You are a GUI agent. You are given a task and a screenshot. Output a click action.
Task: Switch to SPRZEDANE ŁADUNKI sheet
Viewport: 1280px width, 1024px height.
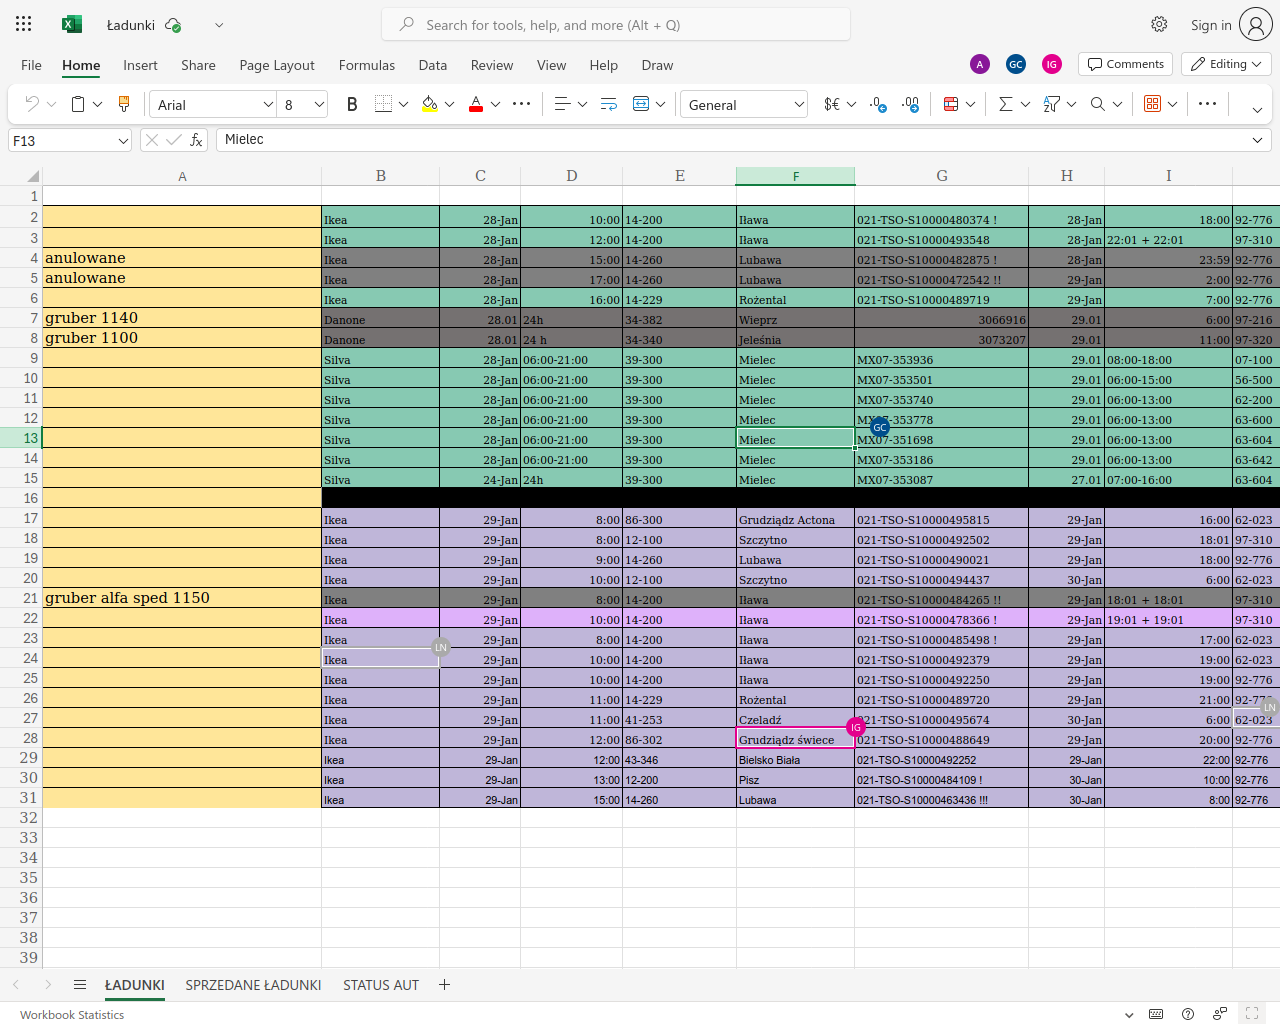click(x=253, y=985)
